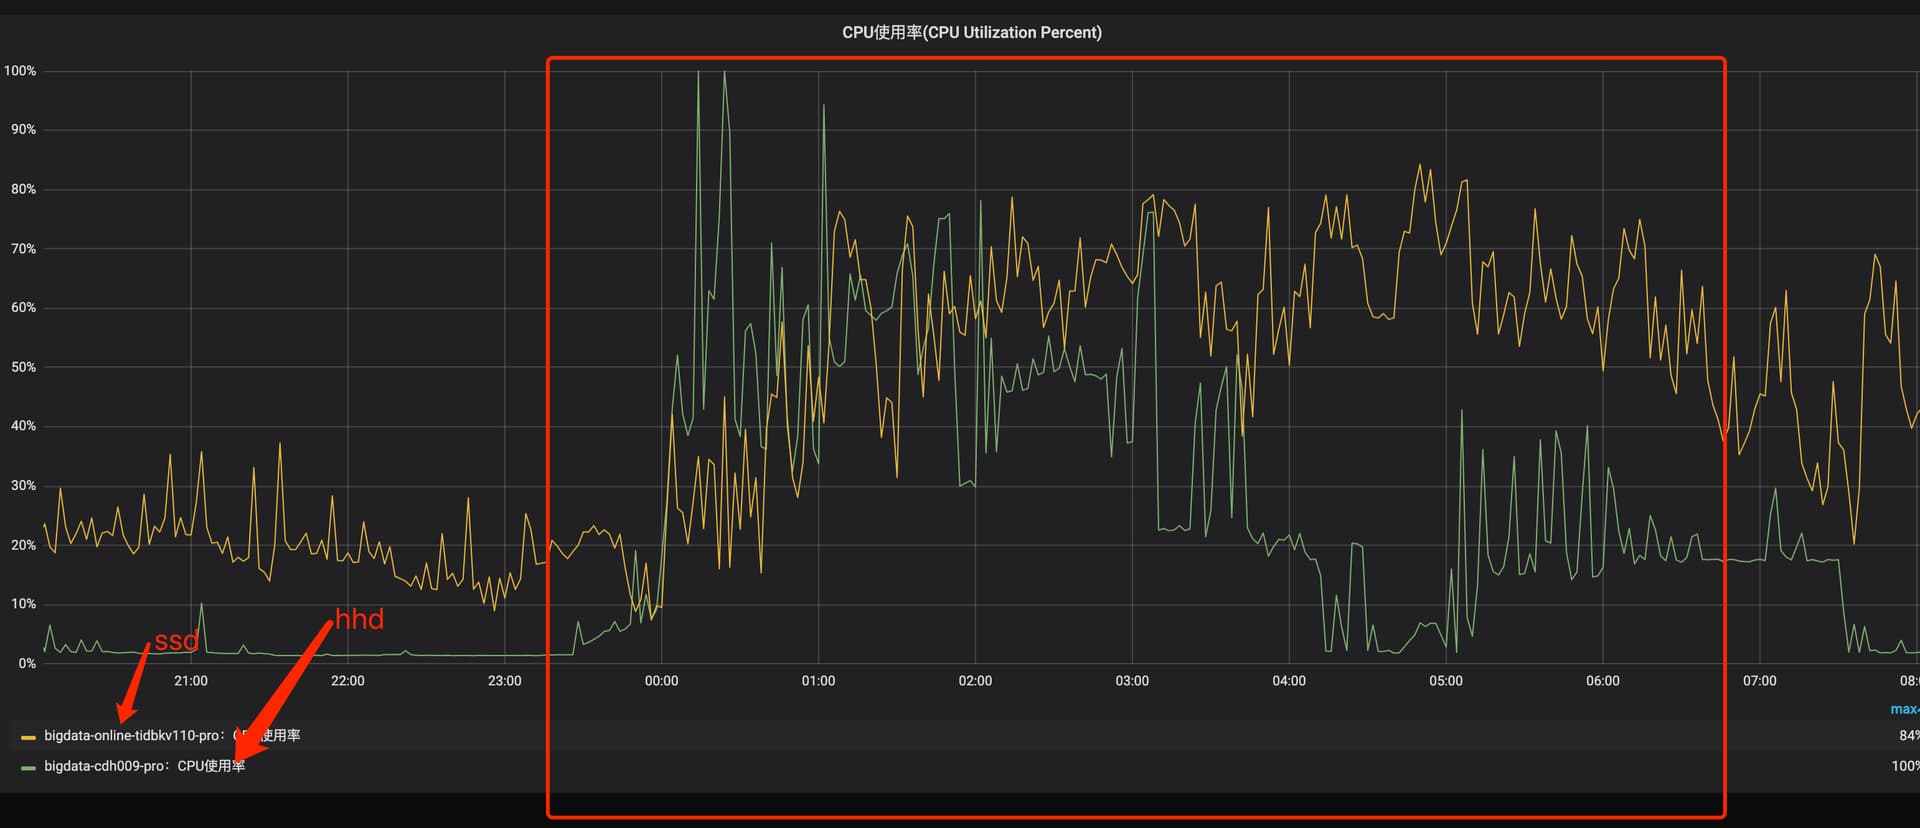Open the yellow color swatch for tidbkv110-pro
1920x828 pixels.
pyautogui.click(x=28, y=737)
